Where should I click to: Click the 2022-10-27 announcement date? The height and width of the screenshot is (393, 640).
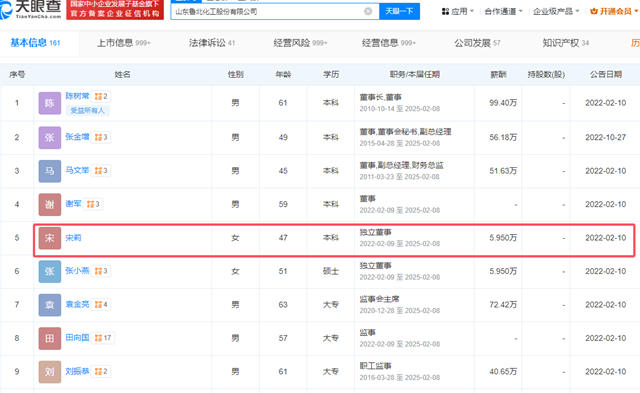(605, 138)
